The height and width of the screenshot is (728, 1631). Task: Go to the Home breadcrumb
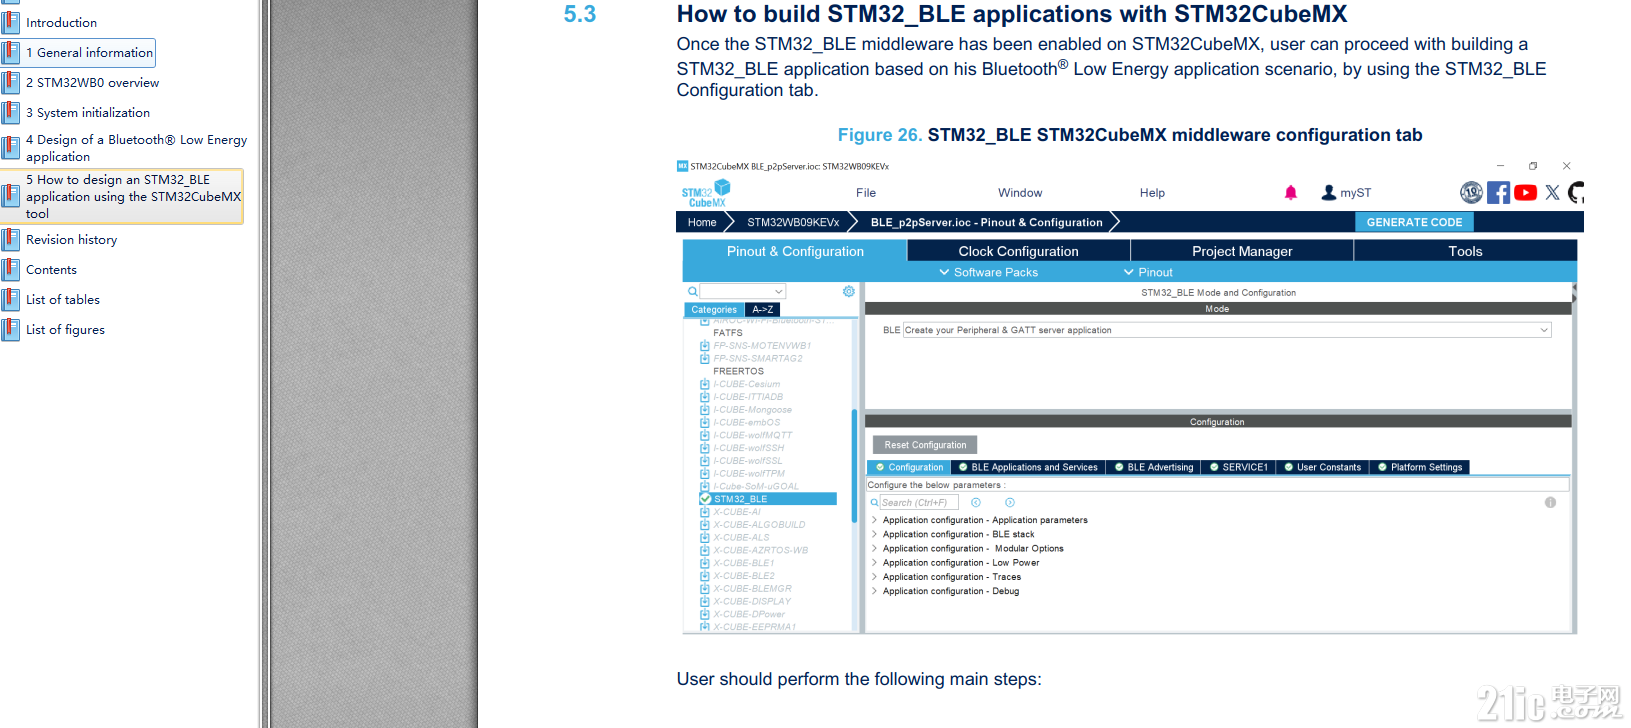tap(702, 222)
